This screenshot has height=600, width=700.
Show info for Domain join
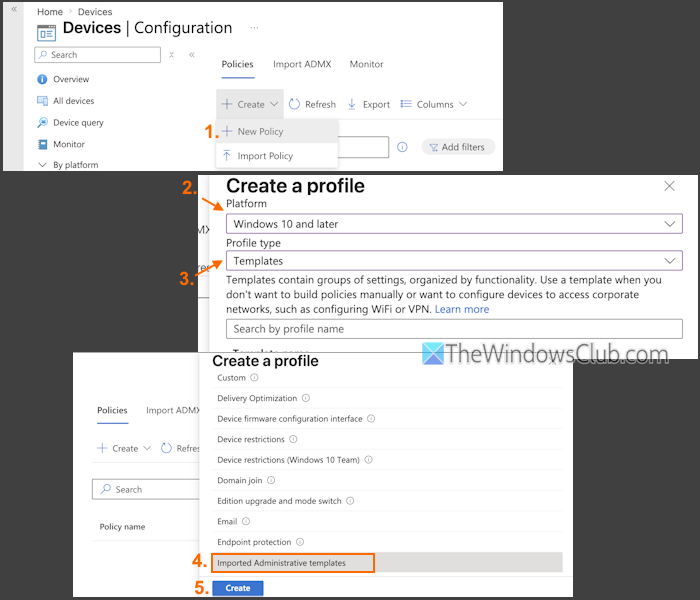point(271,480)
